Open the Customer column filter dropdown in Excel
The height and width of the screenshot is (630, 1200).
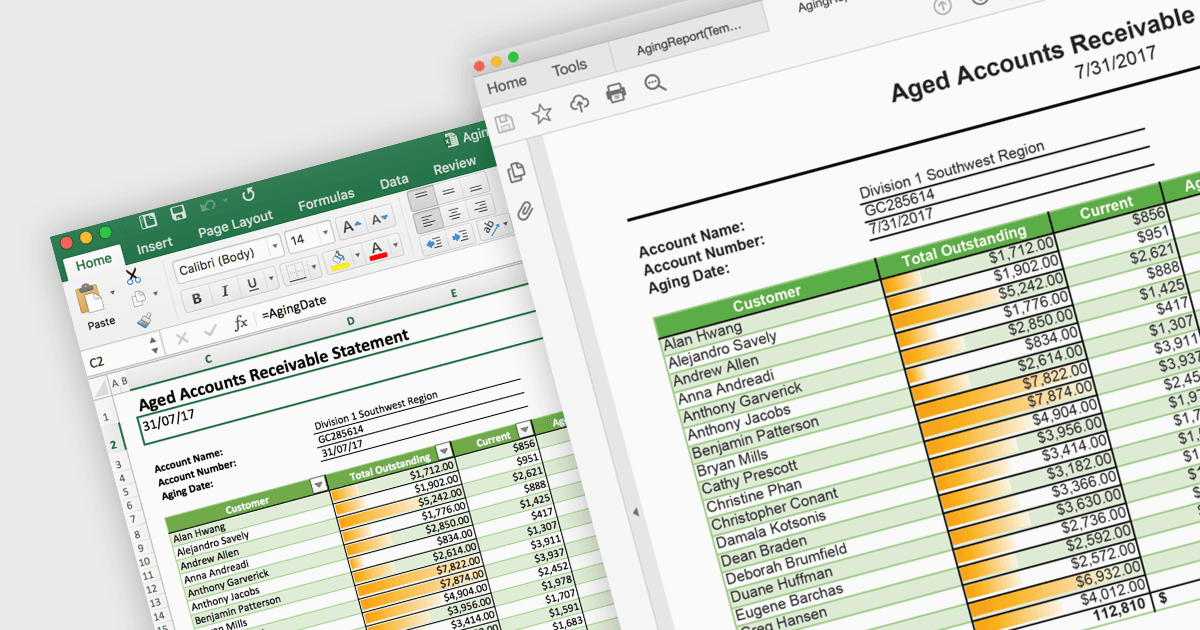click(x=318, y=484)
